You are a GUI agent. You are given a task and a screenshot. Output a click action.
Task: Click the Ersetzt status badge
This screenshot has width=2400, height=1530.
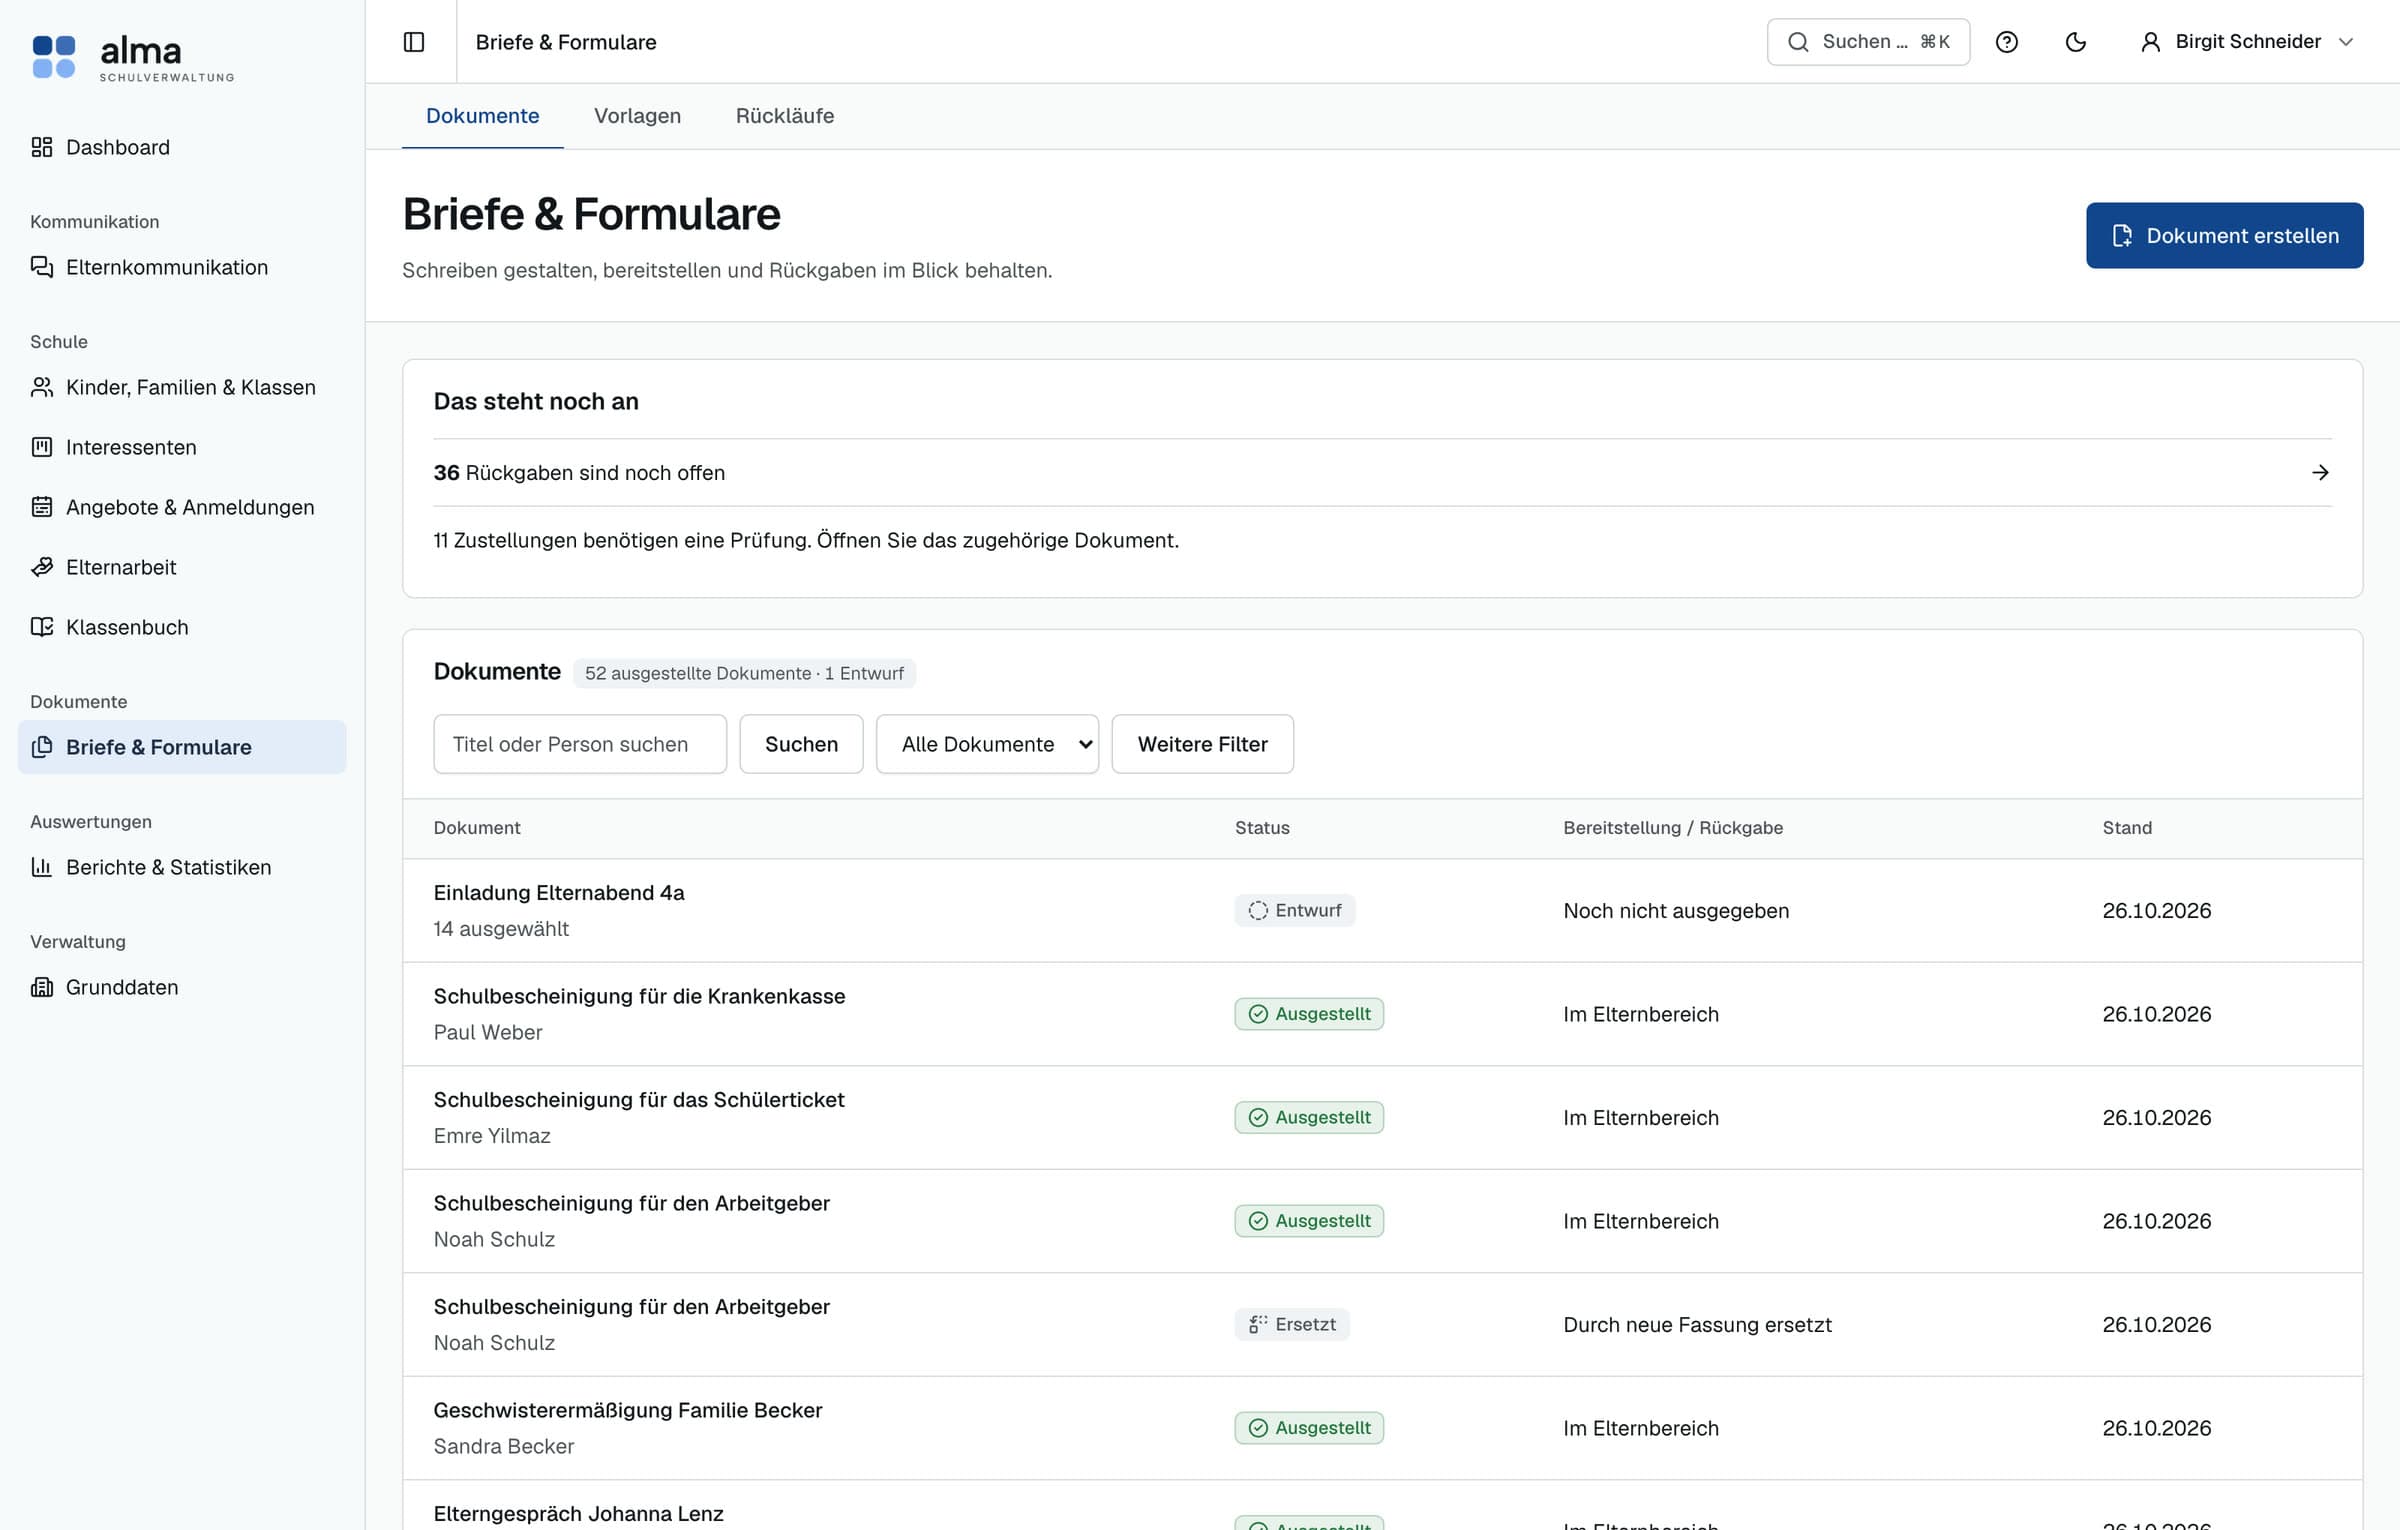(x=1292, y=1324)
